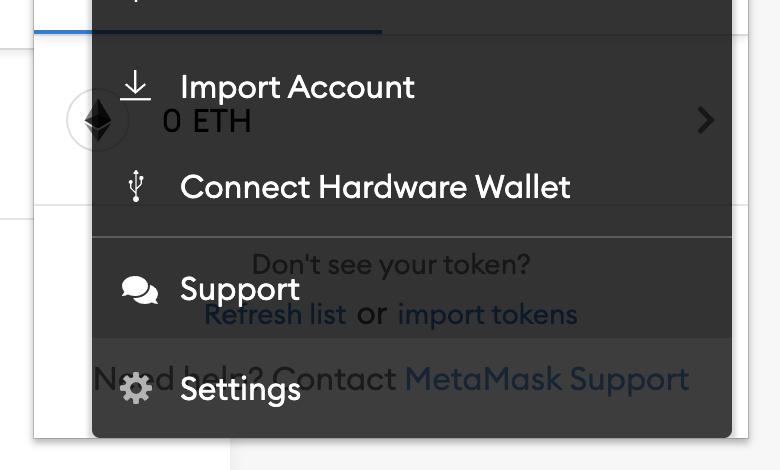Click the Ethereum diamond logo icon
This screenshot has width=780, height=470.
pyautogui.click(x=98, y=120)
